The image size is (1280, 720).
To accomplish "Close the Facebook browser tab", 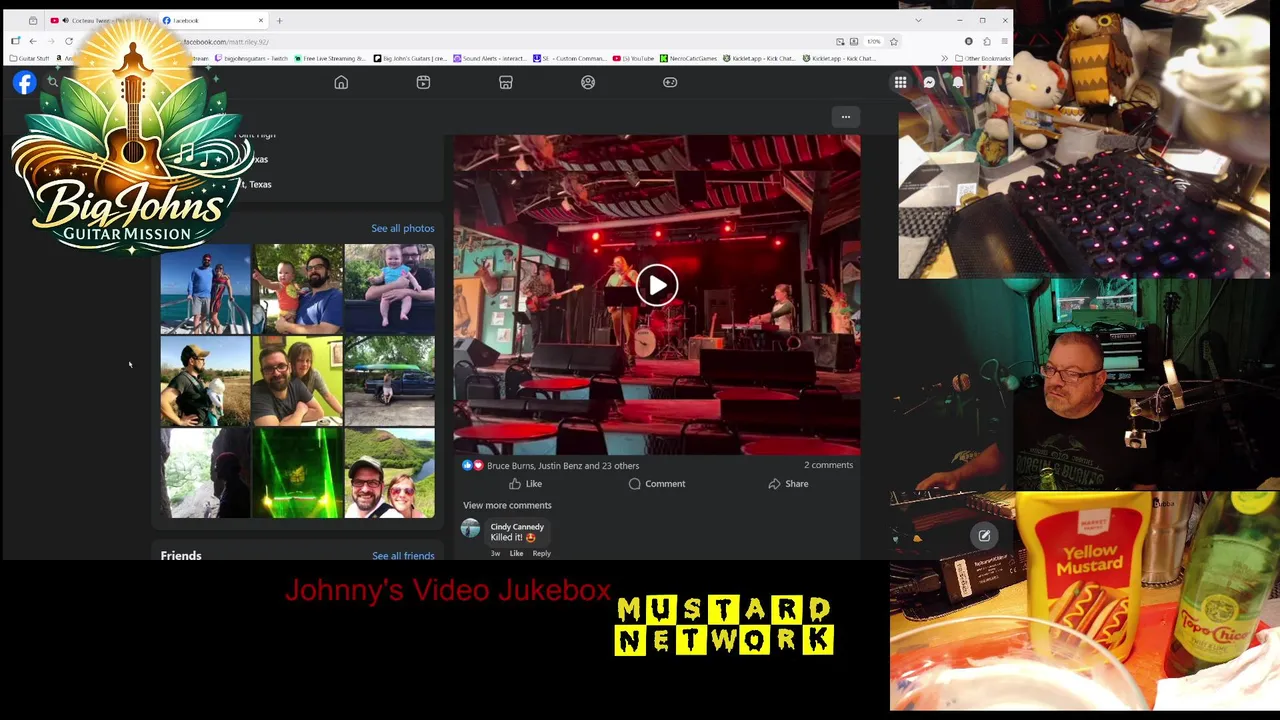I will click(x=261, y=20).
